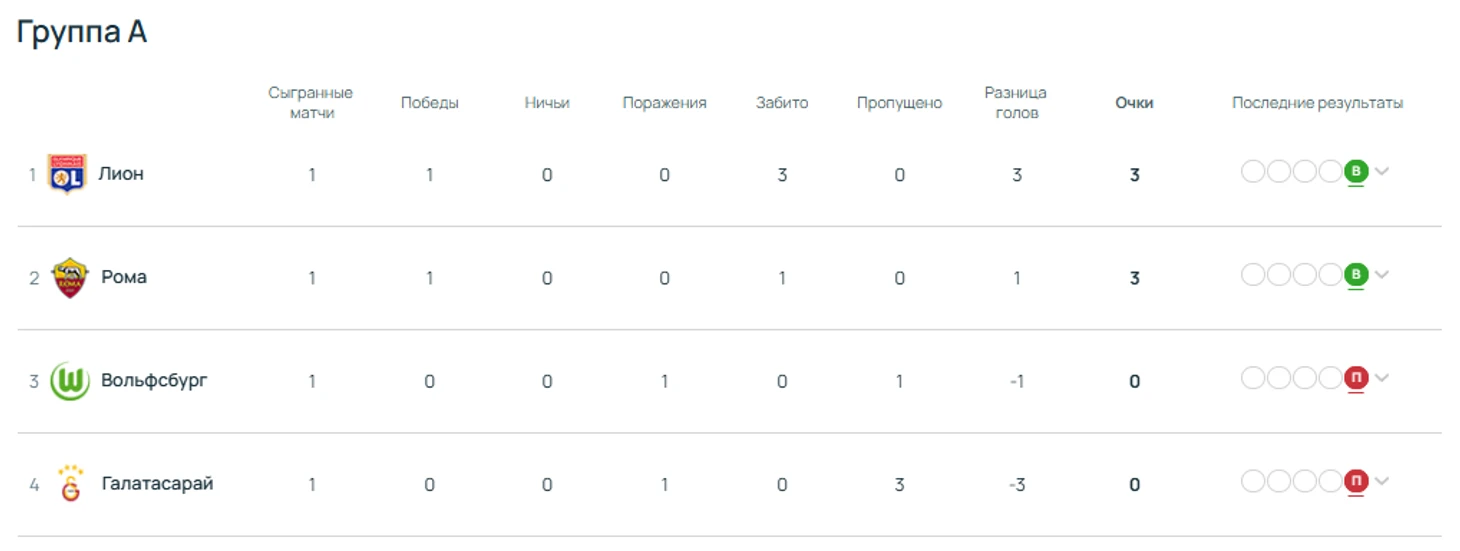Click Roma's green win result badge

point(1356,275)
